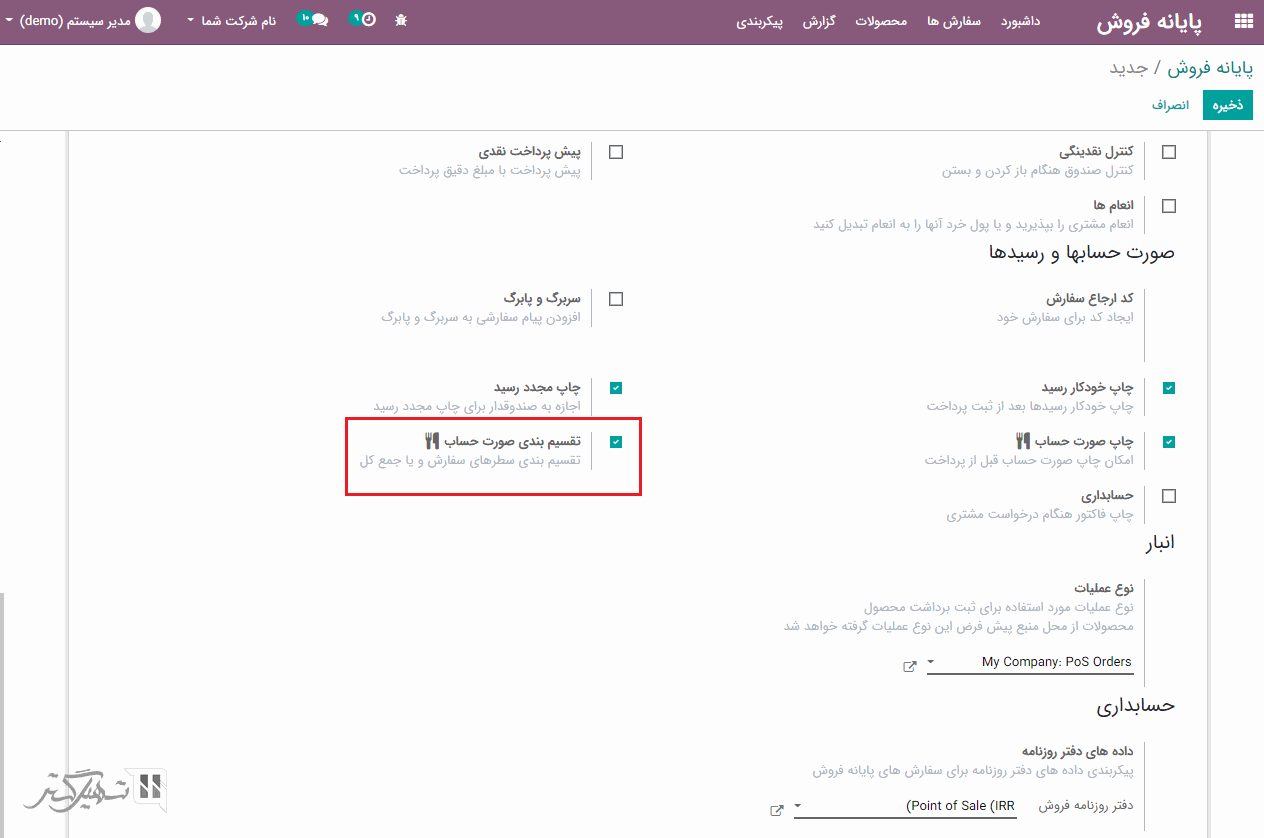Screen dimensions: 1264x838
Task: Open the Products menu
Action: click(880, 21)
